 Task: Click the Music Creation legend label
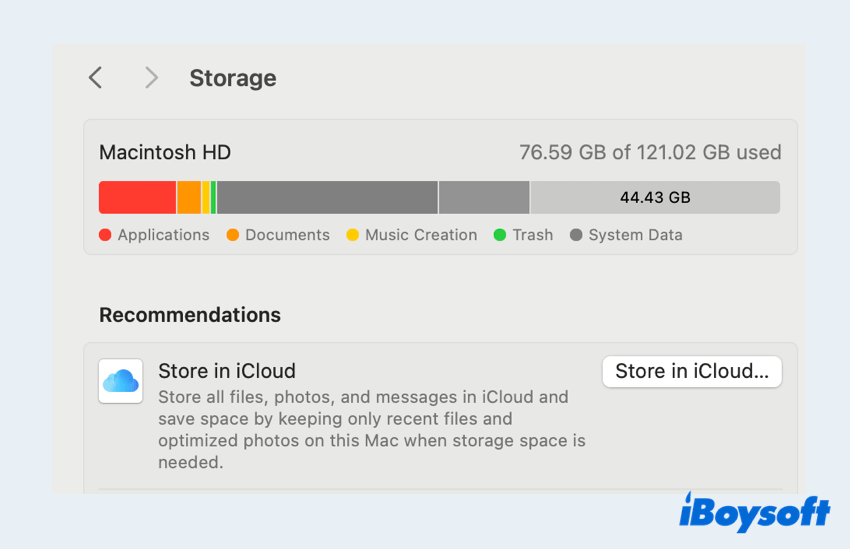pyautogui.click(x=421, y=235)
